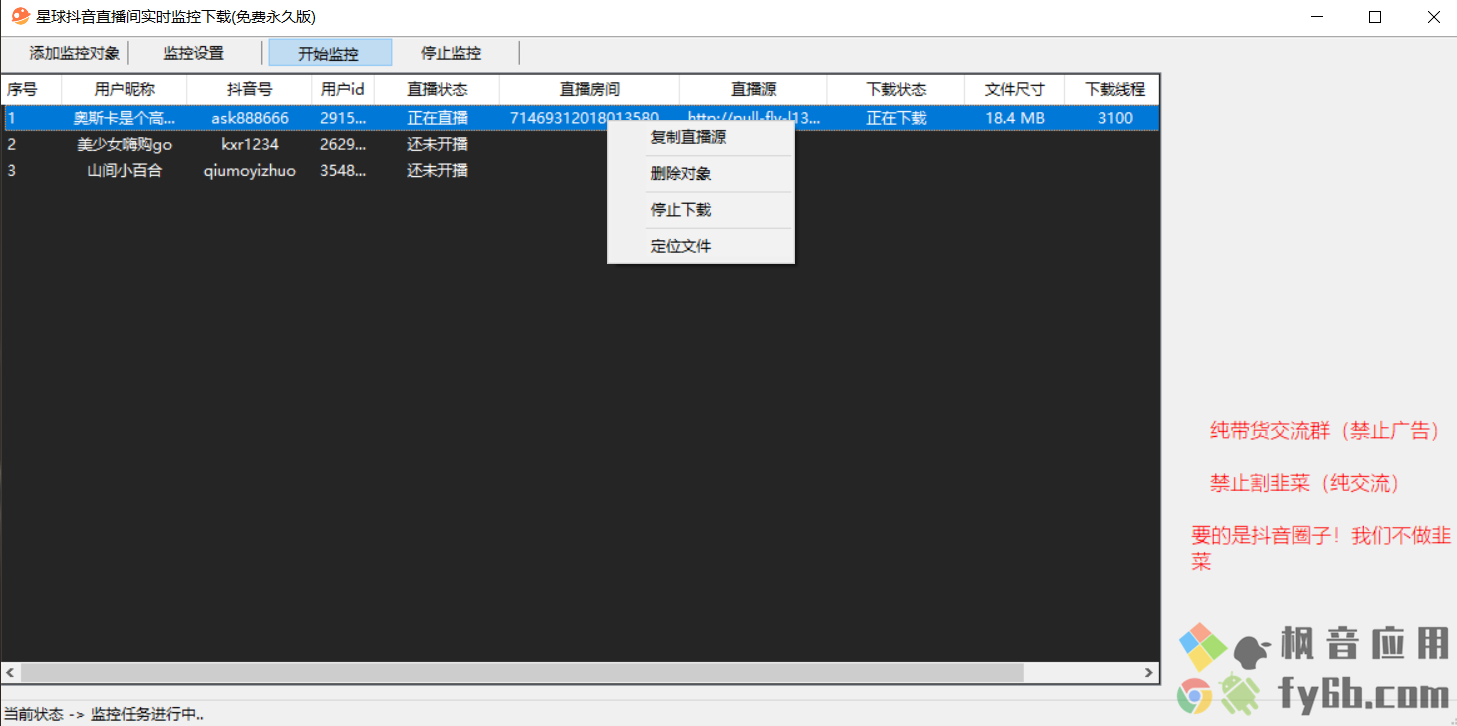Viewport: 1457px width, 726px height.
Task: Click the 用户id column header
Action: (343, 89)
